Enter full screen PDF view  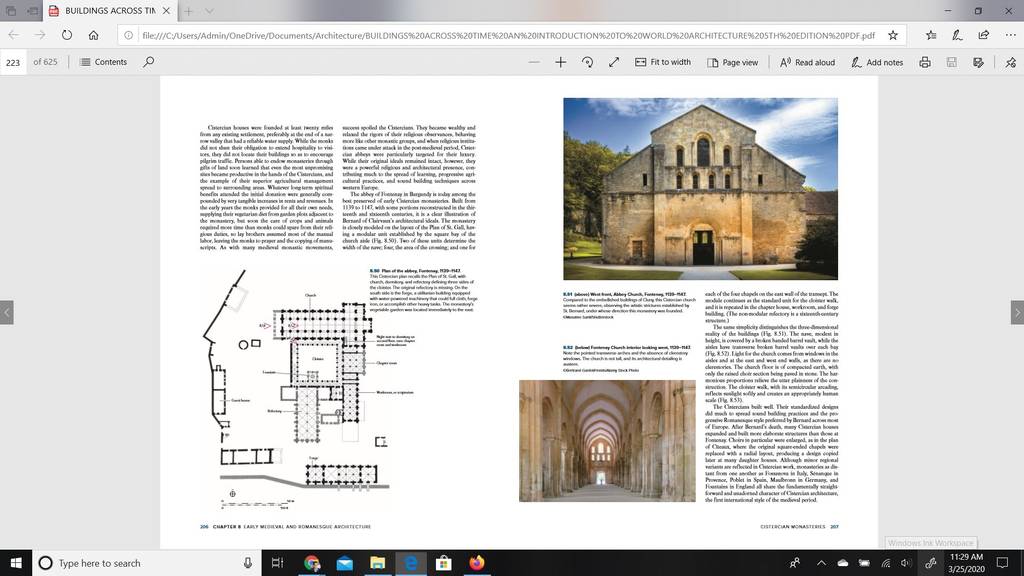pos(614,62)
